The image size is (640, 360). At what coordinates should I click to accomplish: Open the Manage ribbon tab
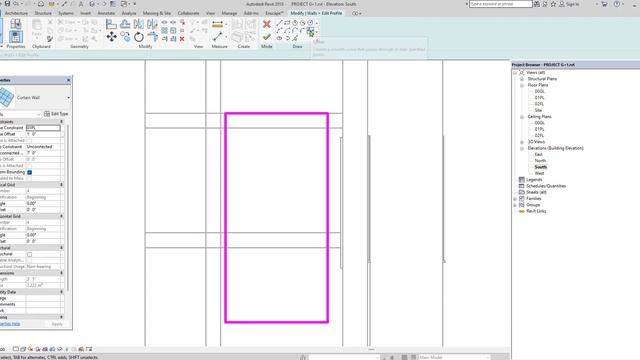pyautogui.click(x=229, y=13)
